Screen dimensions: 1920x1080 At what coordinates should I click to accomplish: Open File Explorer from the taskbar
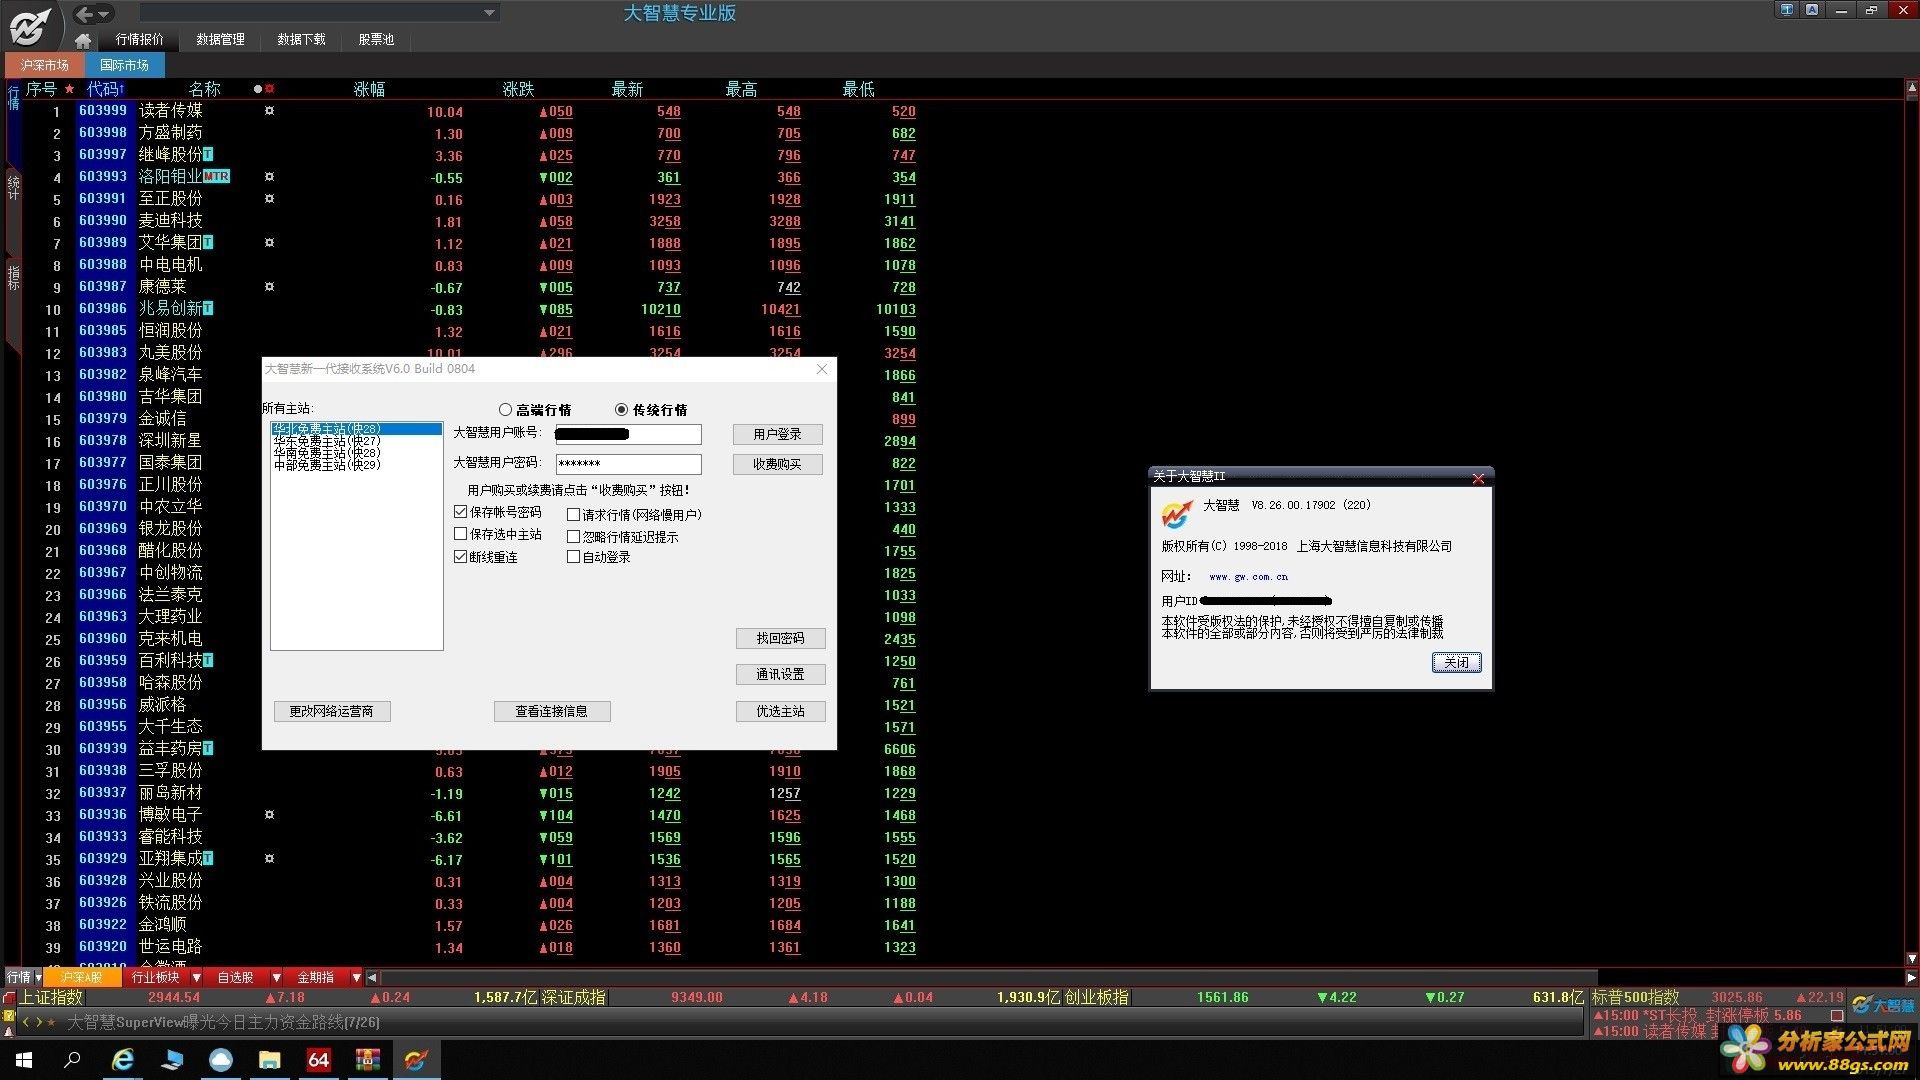(x=270, y=1060)
